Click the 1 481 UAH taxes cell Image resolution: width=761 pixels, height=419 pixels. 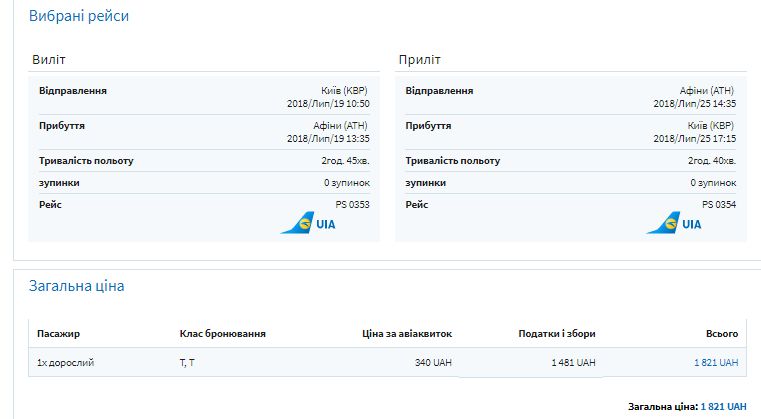tap(573, 362)
